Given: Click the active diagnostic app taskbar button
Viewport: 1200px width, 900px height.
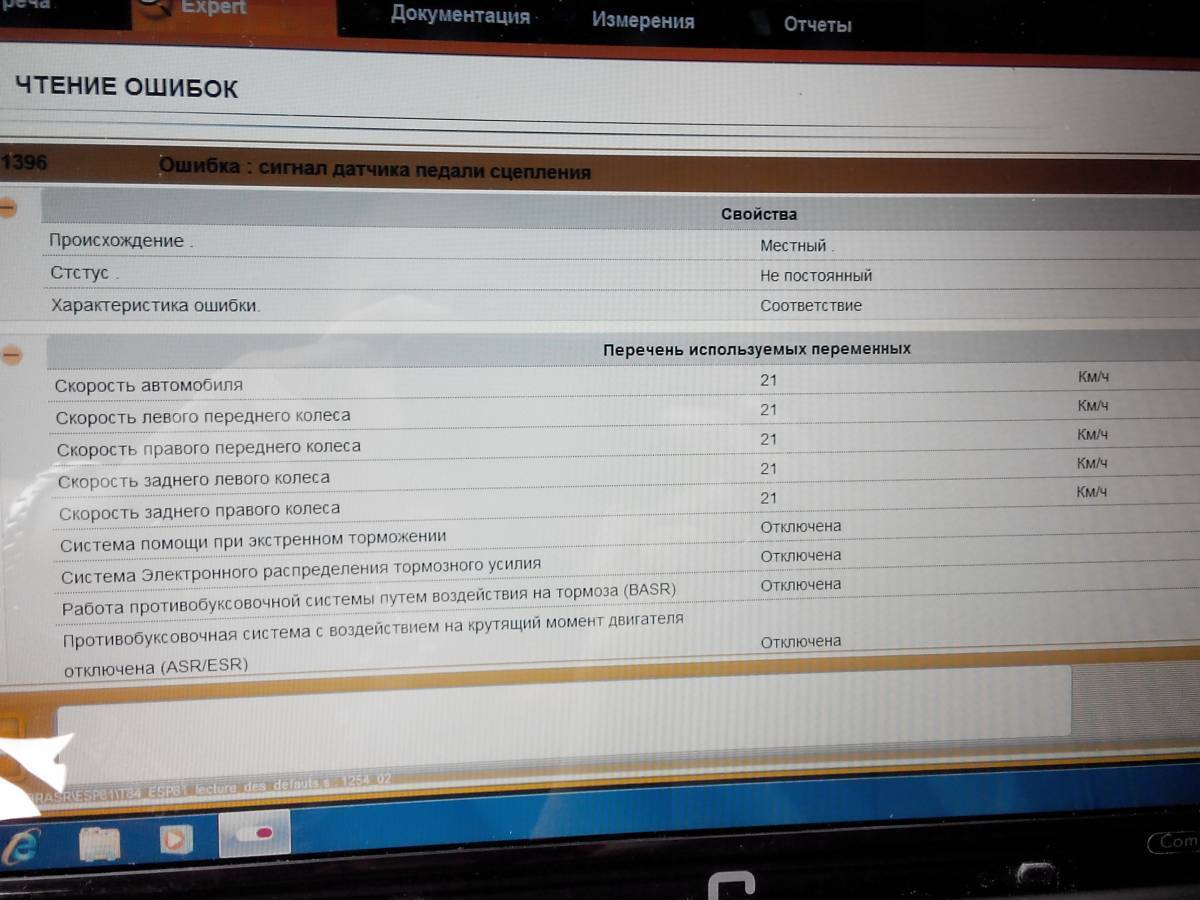Looking at the screenshot, I should pyautogui.click(x=254, y=833).
